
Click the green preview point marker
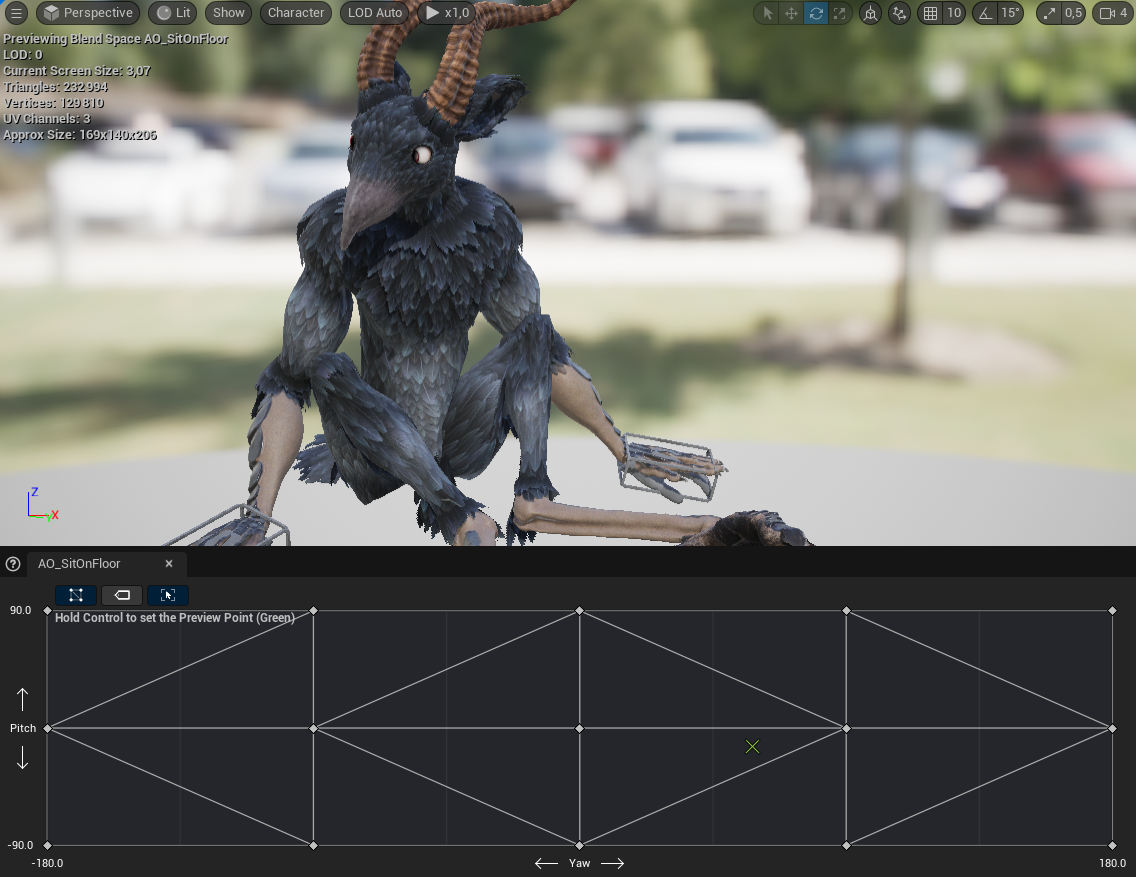tap(753, 747)
